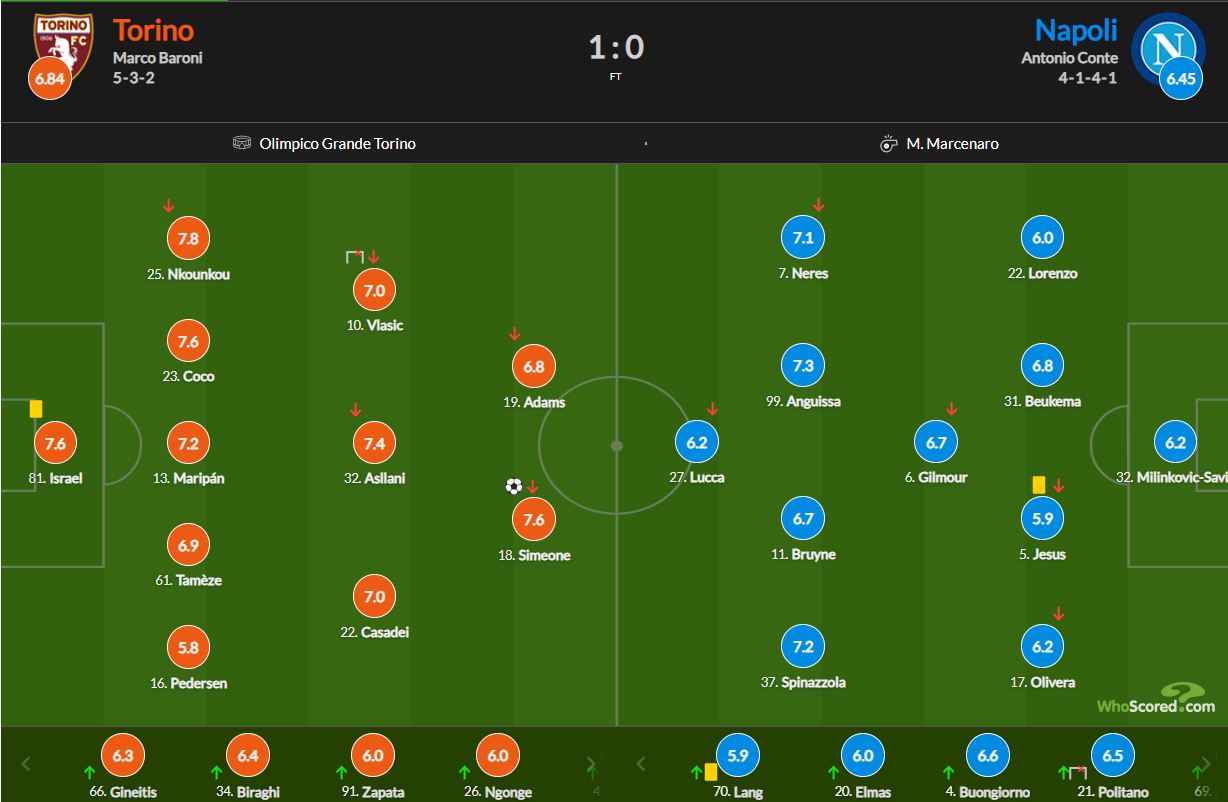Show previous Torino substitutes with far-left arrow
Image resolution: width=1228 pixels, height=802 pixels.
click(x=26, y=764)
